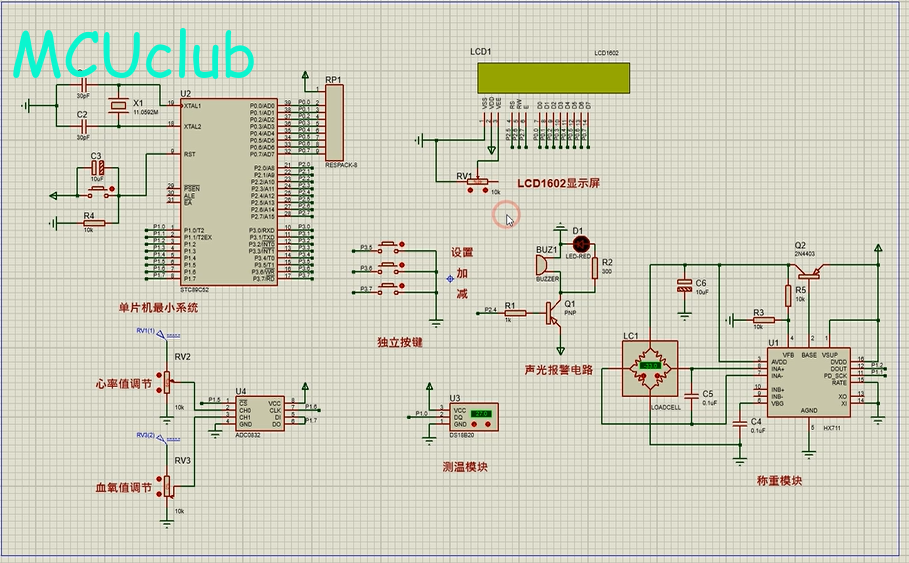Select the U4 ADC0832 chip
Image resolution: width=909 pixels, height=563 pixels.
point(260,413)
